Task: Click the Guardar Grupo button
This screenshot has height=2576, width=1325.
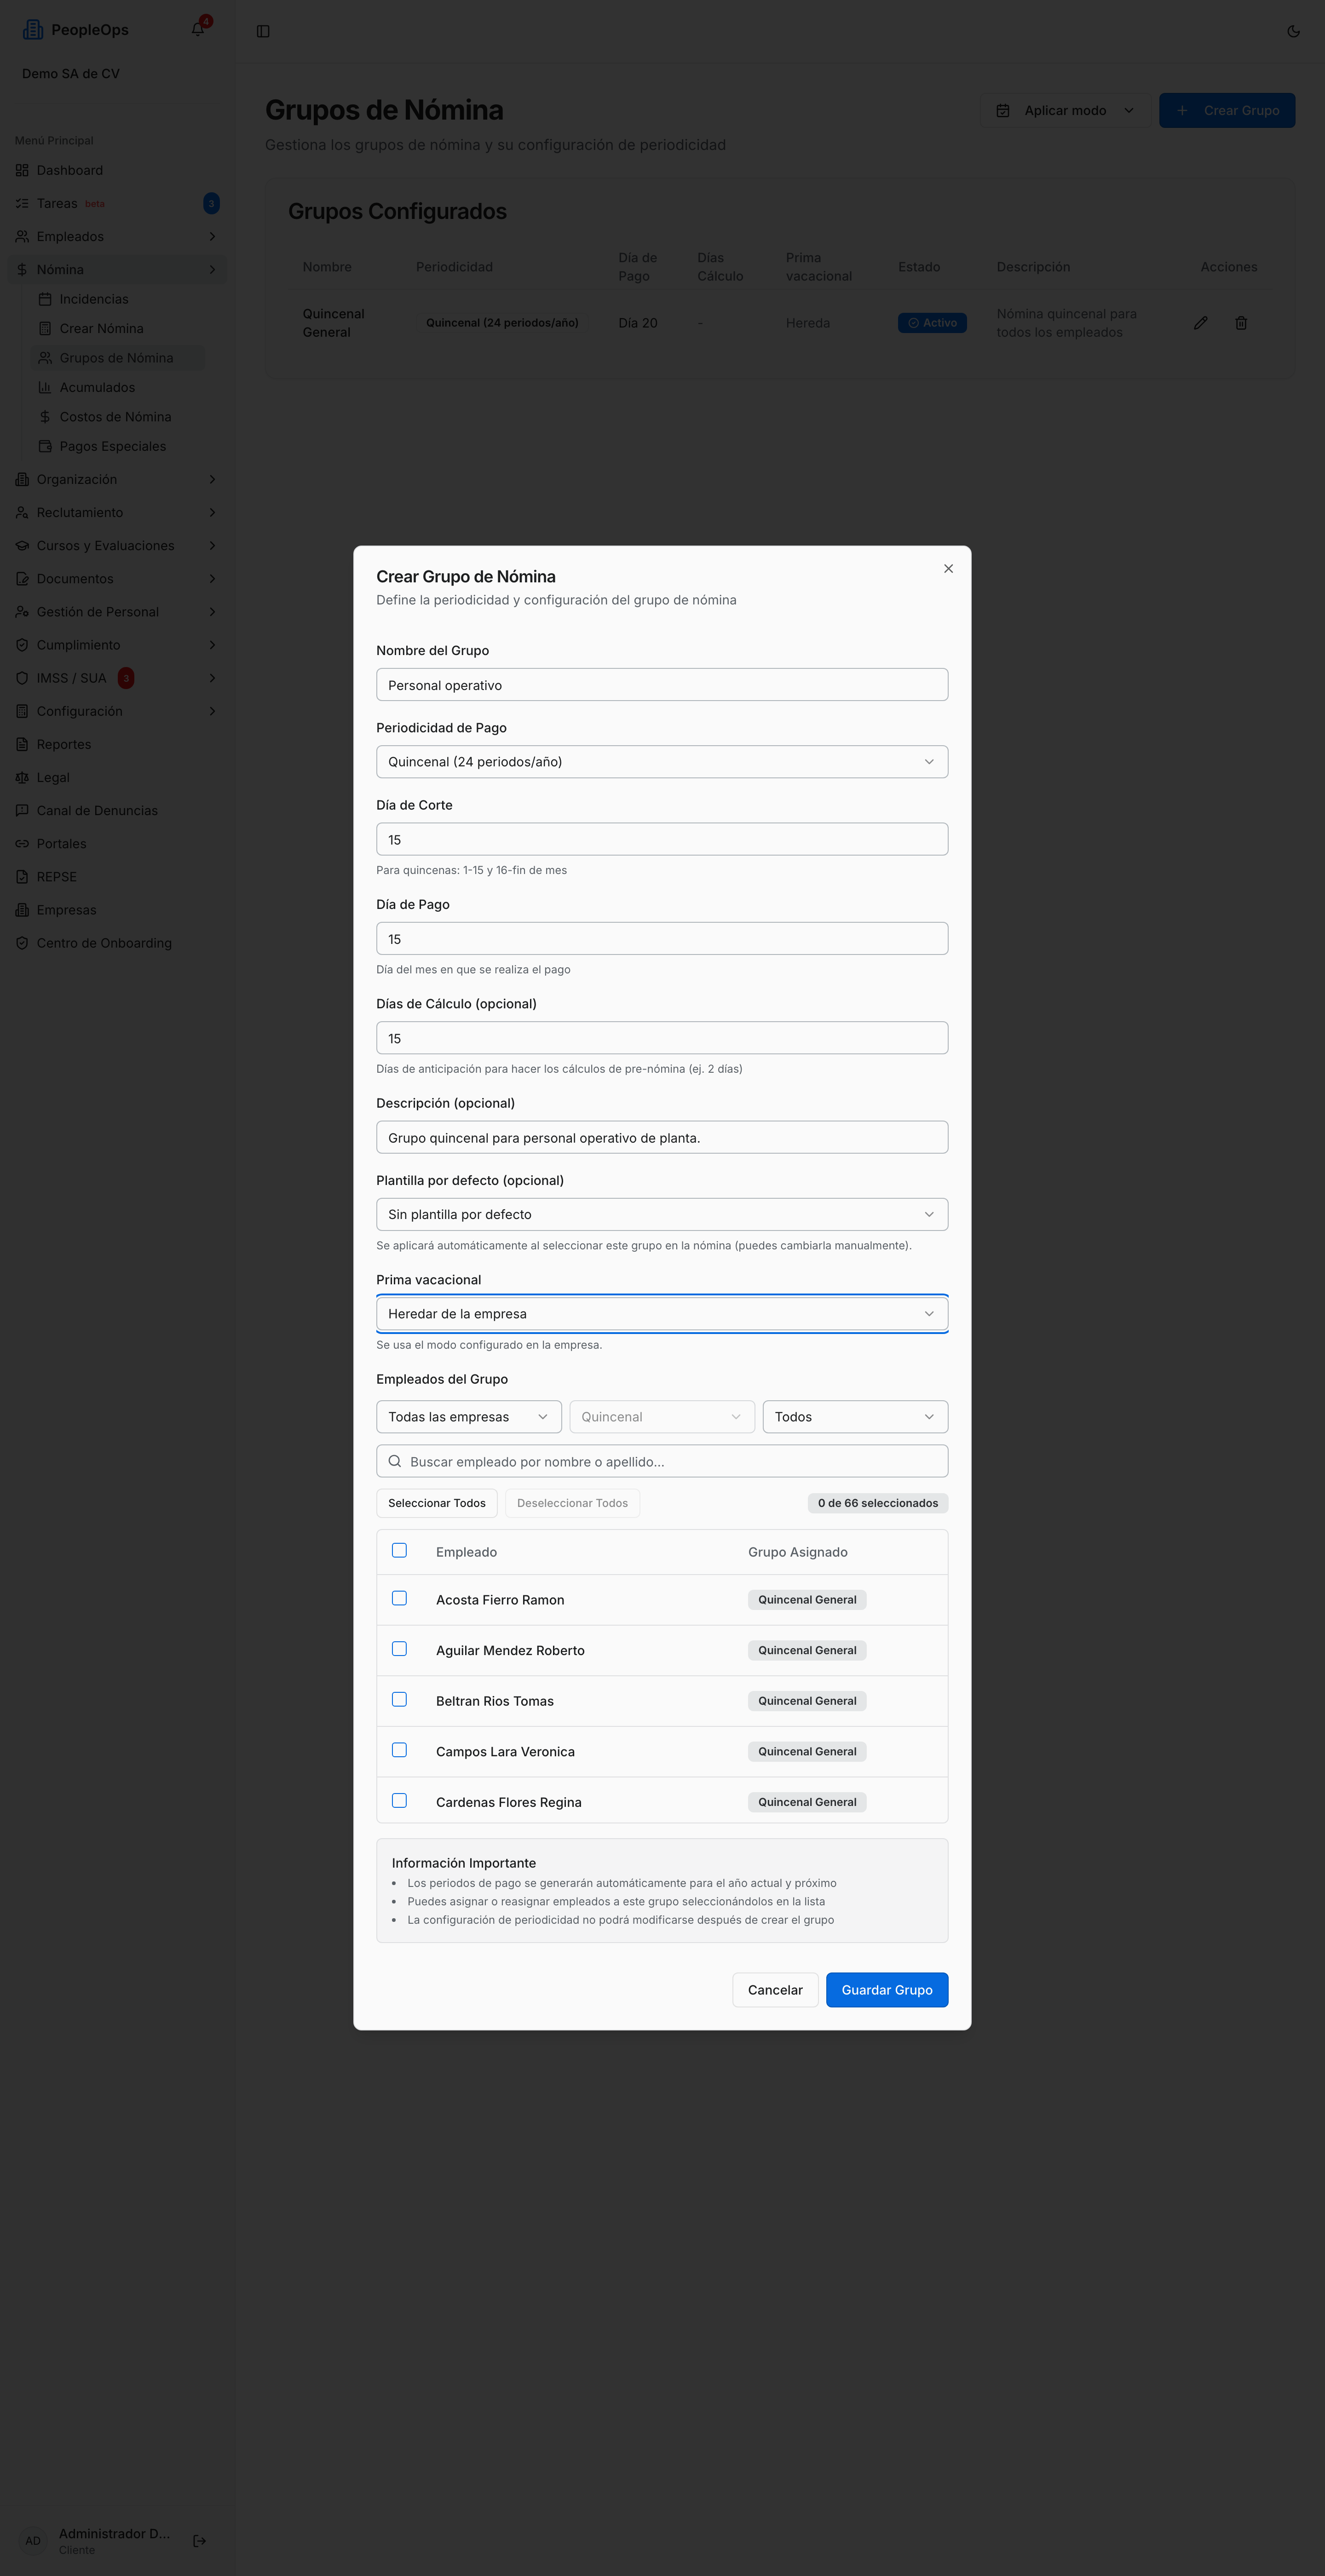Action: tap(887, 1990)
